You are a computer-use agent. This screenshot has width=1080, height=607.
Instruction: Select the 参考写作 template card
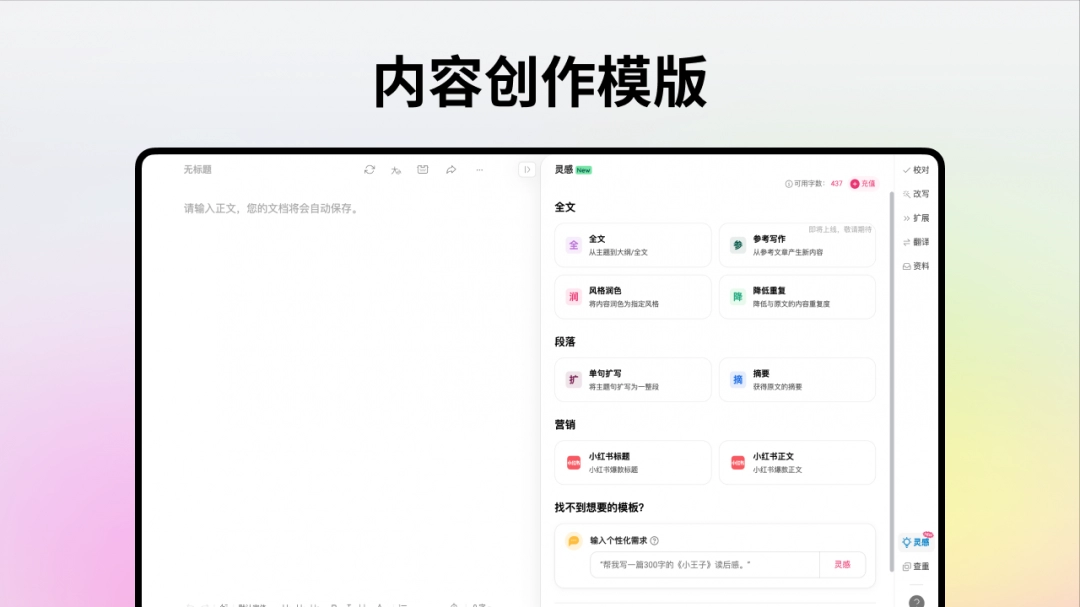(797, 245)
